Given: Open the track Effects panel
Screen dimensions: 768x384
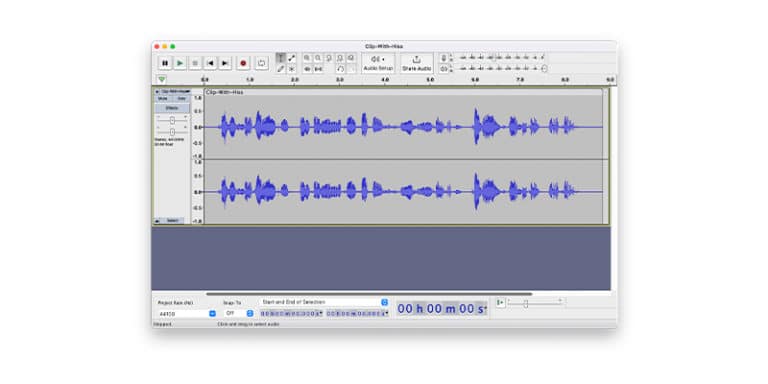Looking at the screenshot, I should 172,108.
